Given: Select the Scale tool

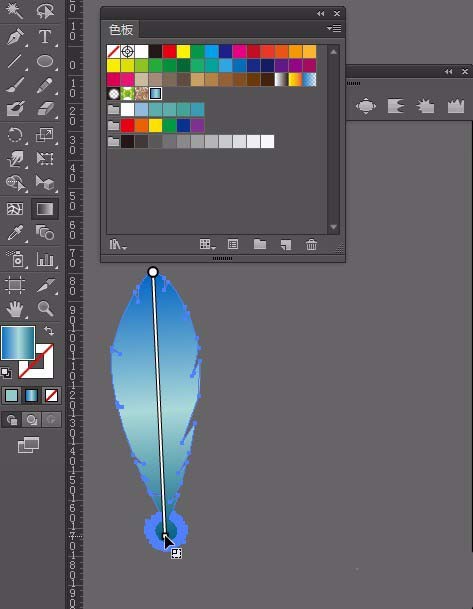Looking at the screenshot, I should pyautogui.click(x=45, y=136).
